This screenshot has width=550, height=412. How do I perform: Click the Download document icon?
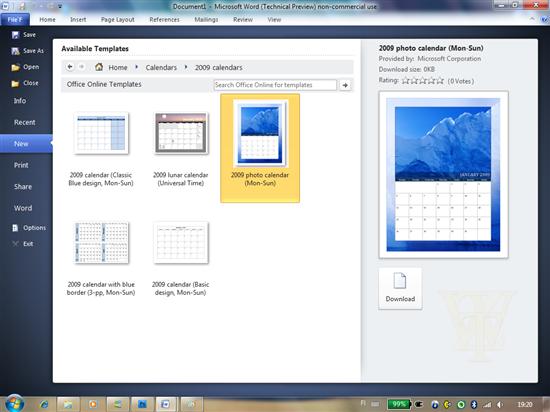point(400,281)
